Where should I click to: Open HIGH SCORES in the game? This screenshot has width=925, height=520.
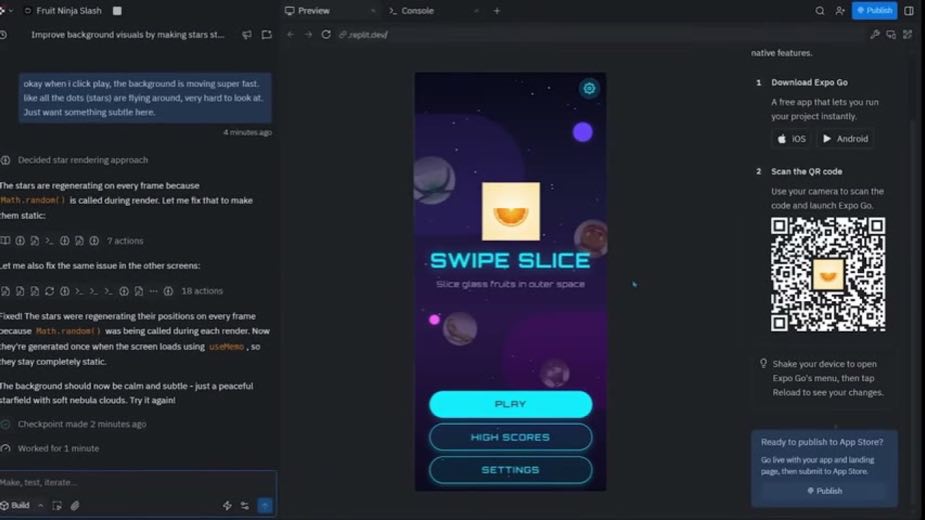tap(510, 437)
